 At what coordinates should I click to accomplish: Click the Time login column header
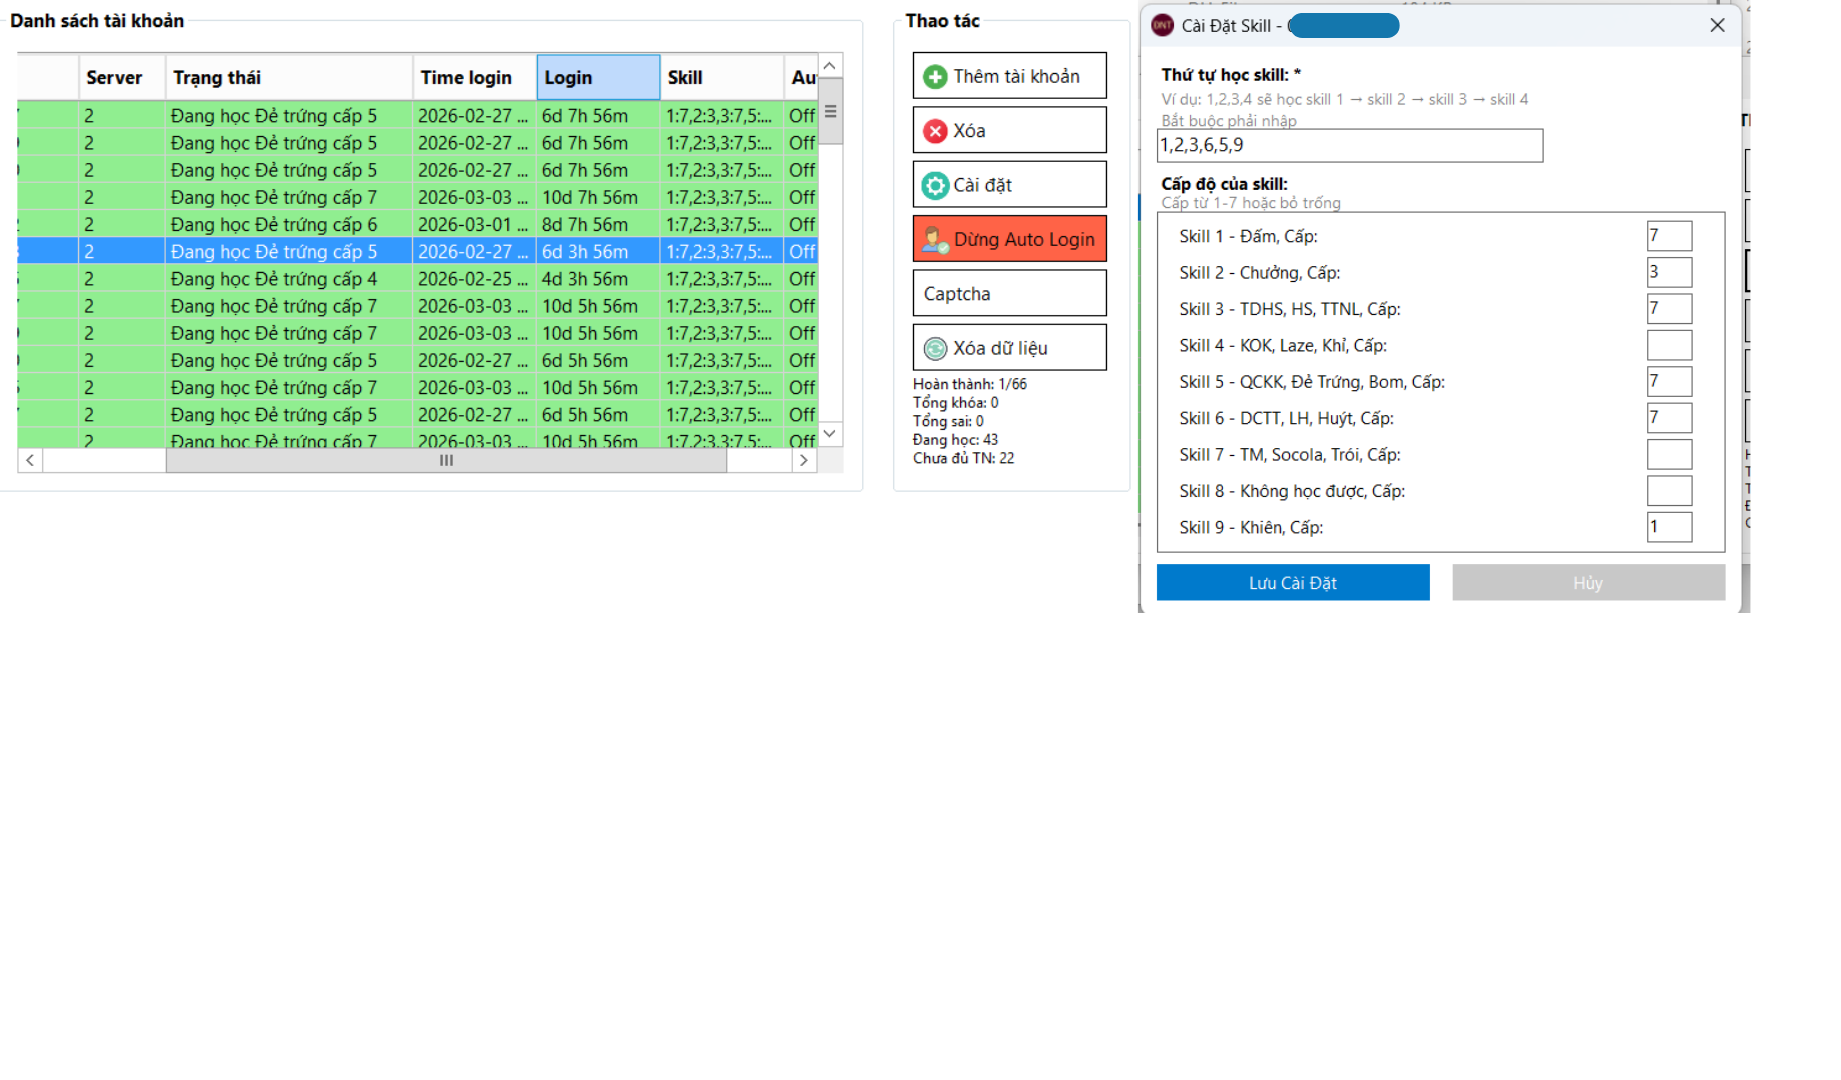(x=474, y=78)
